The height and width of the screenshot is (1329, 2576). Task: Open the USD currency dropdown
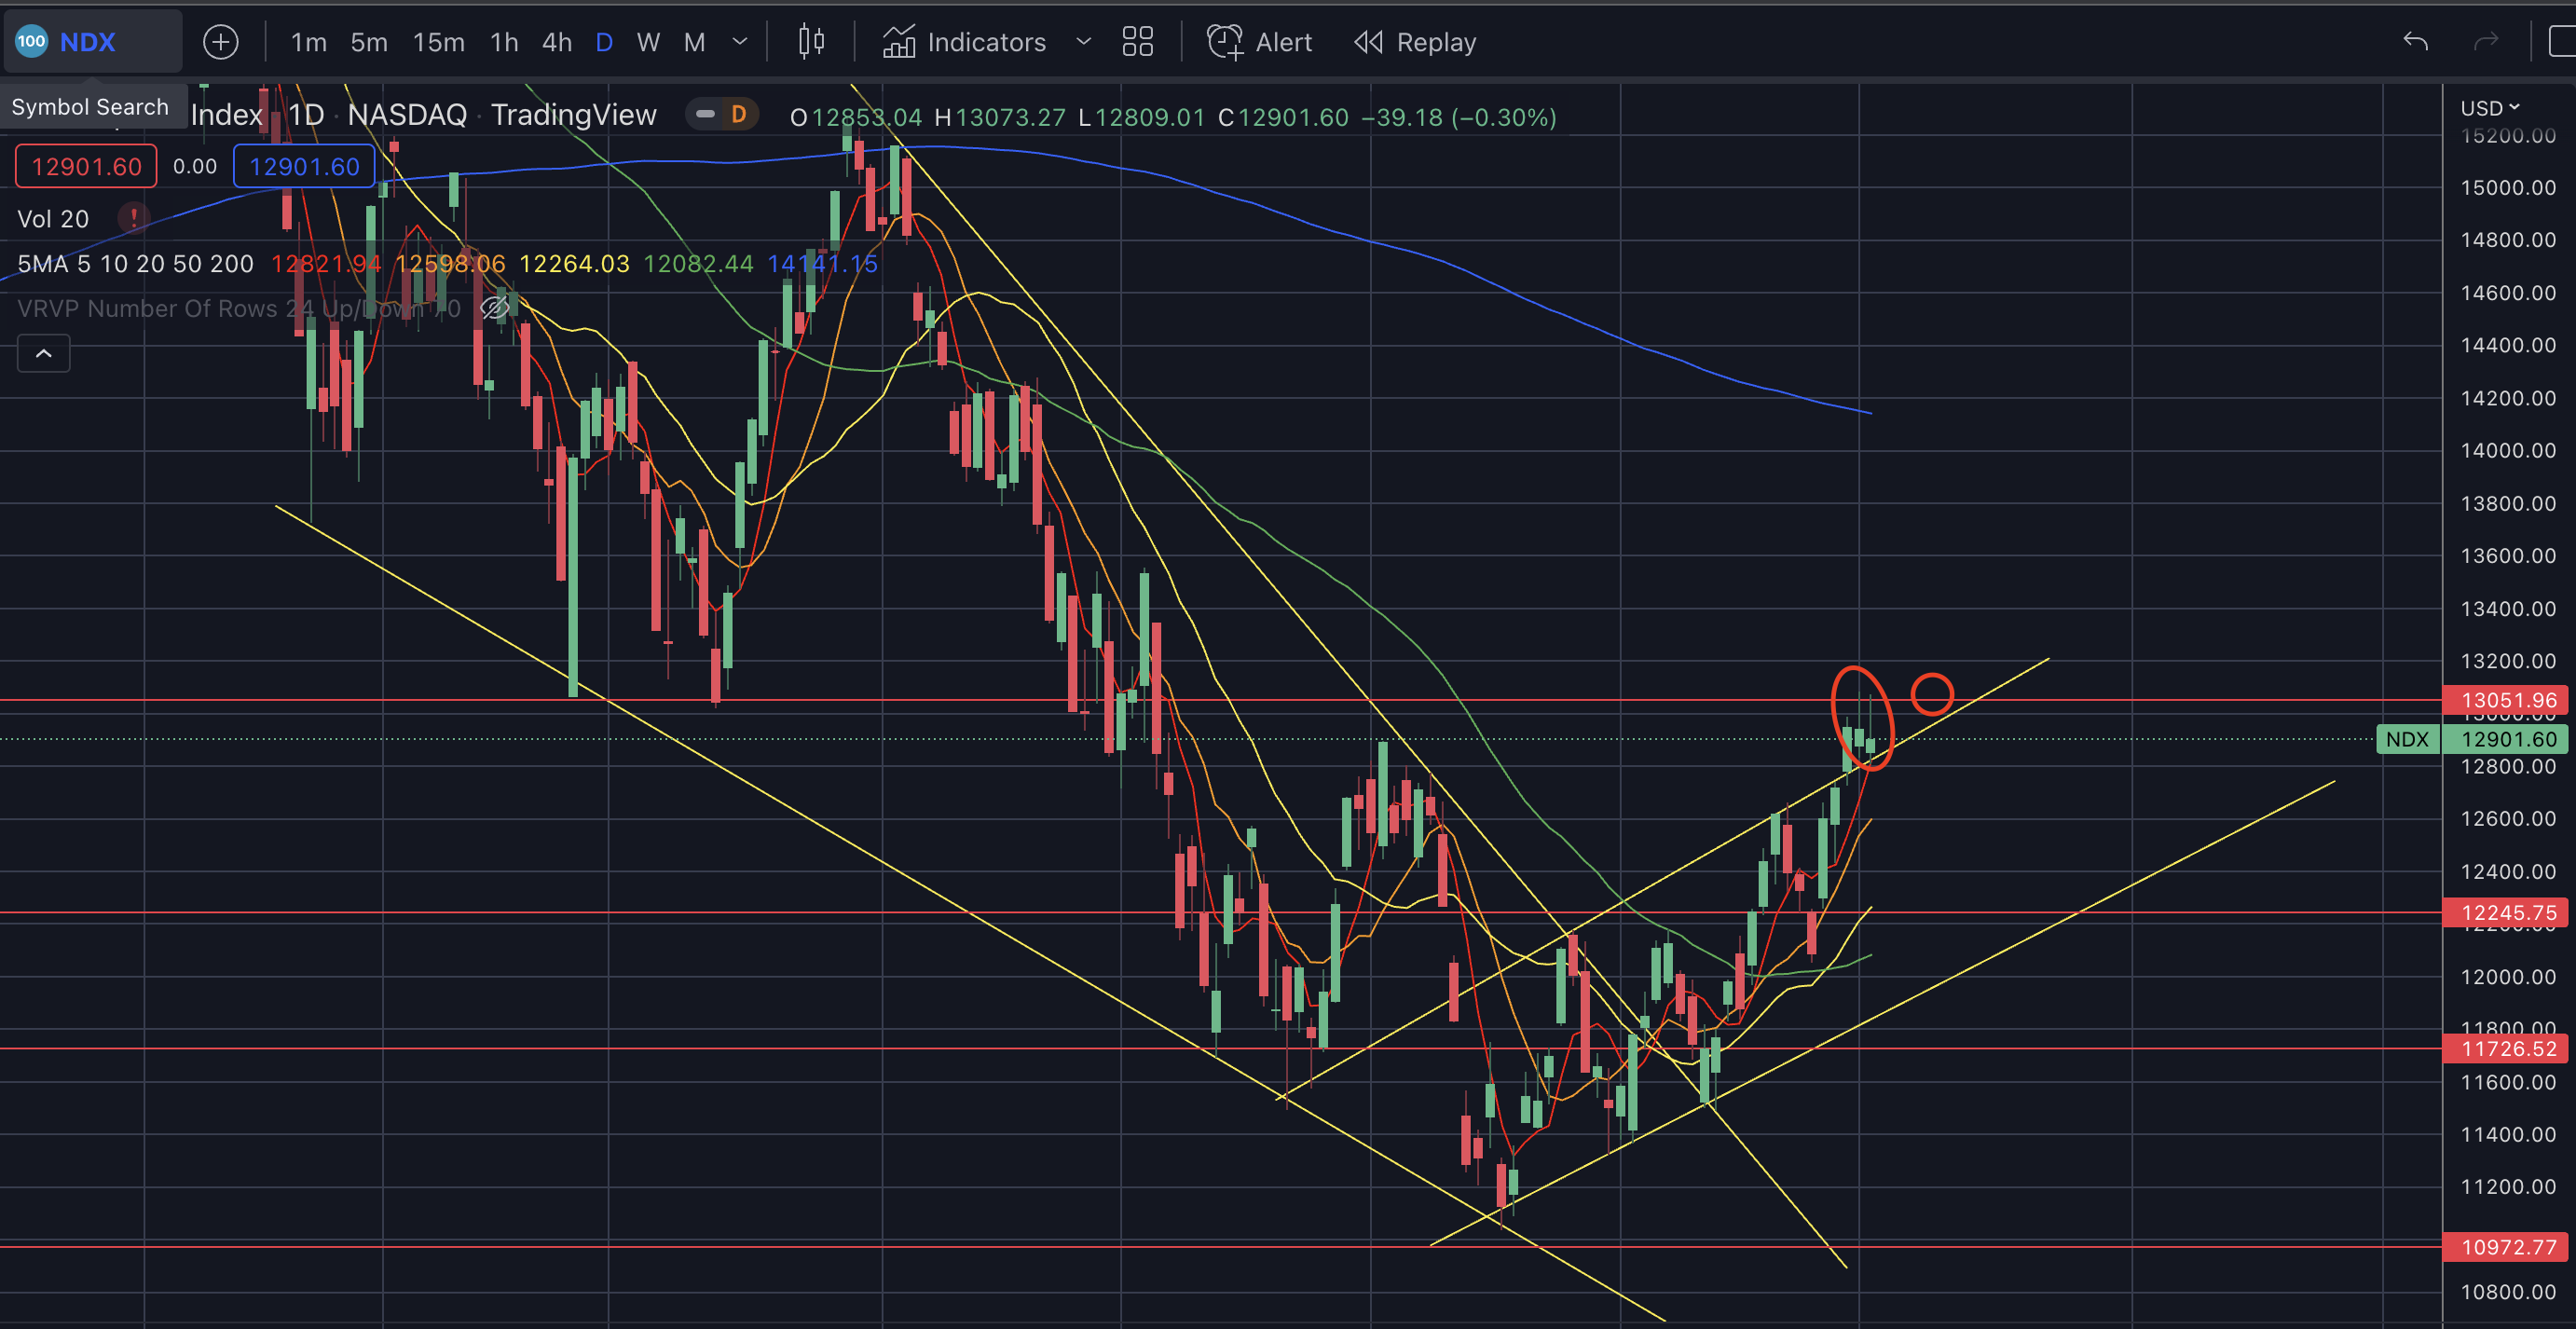tap(2489, 108)
